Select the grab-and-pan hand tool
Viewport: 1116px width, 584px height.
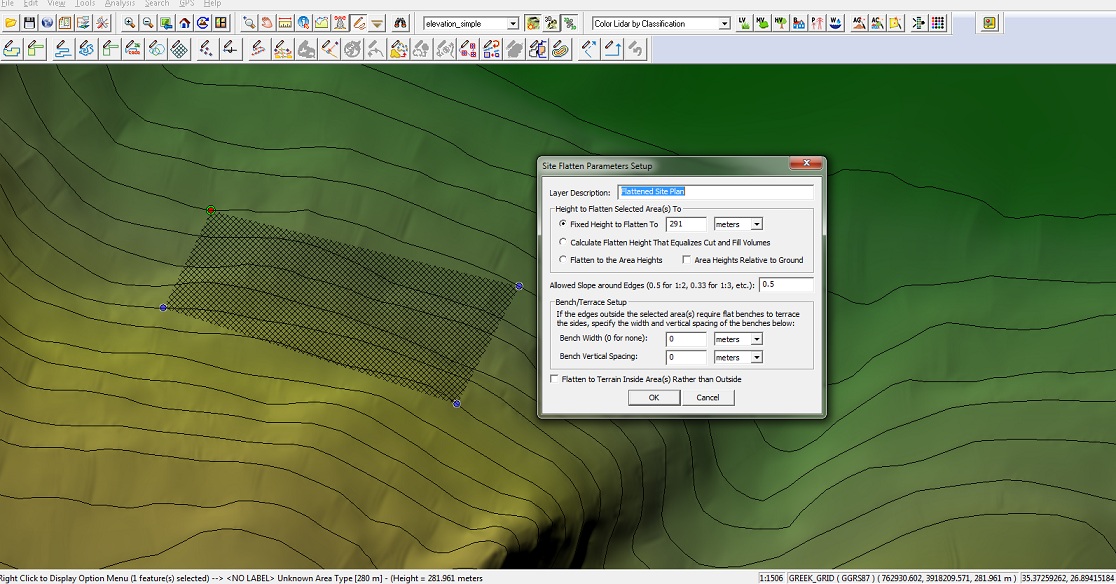pyautogui.click(x=267, y=23)
